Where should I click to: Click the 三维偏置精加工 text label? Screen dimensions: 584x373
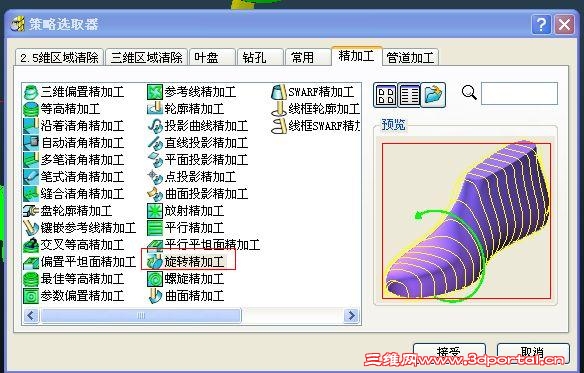pos(82,92)
